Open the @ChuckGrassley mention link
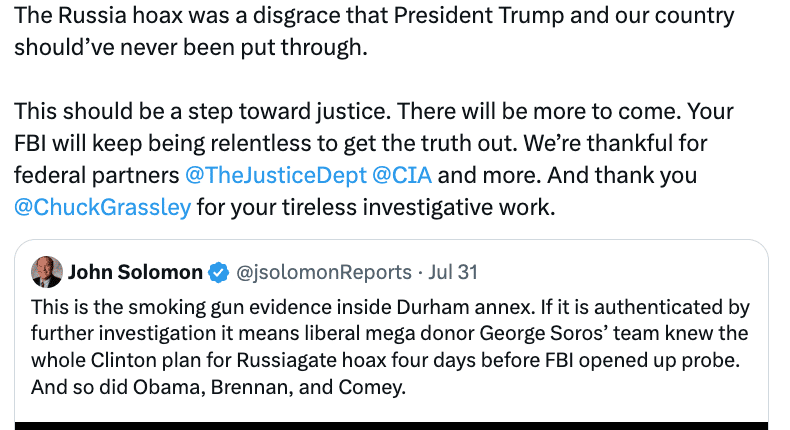 (x=102, y=208)
